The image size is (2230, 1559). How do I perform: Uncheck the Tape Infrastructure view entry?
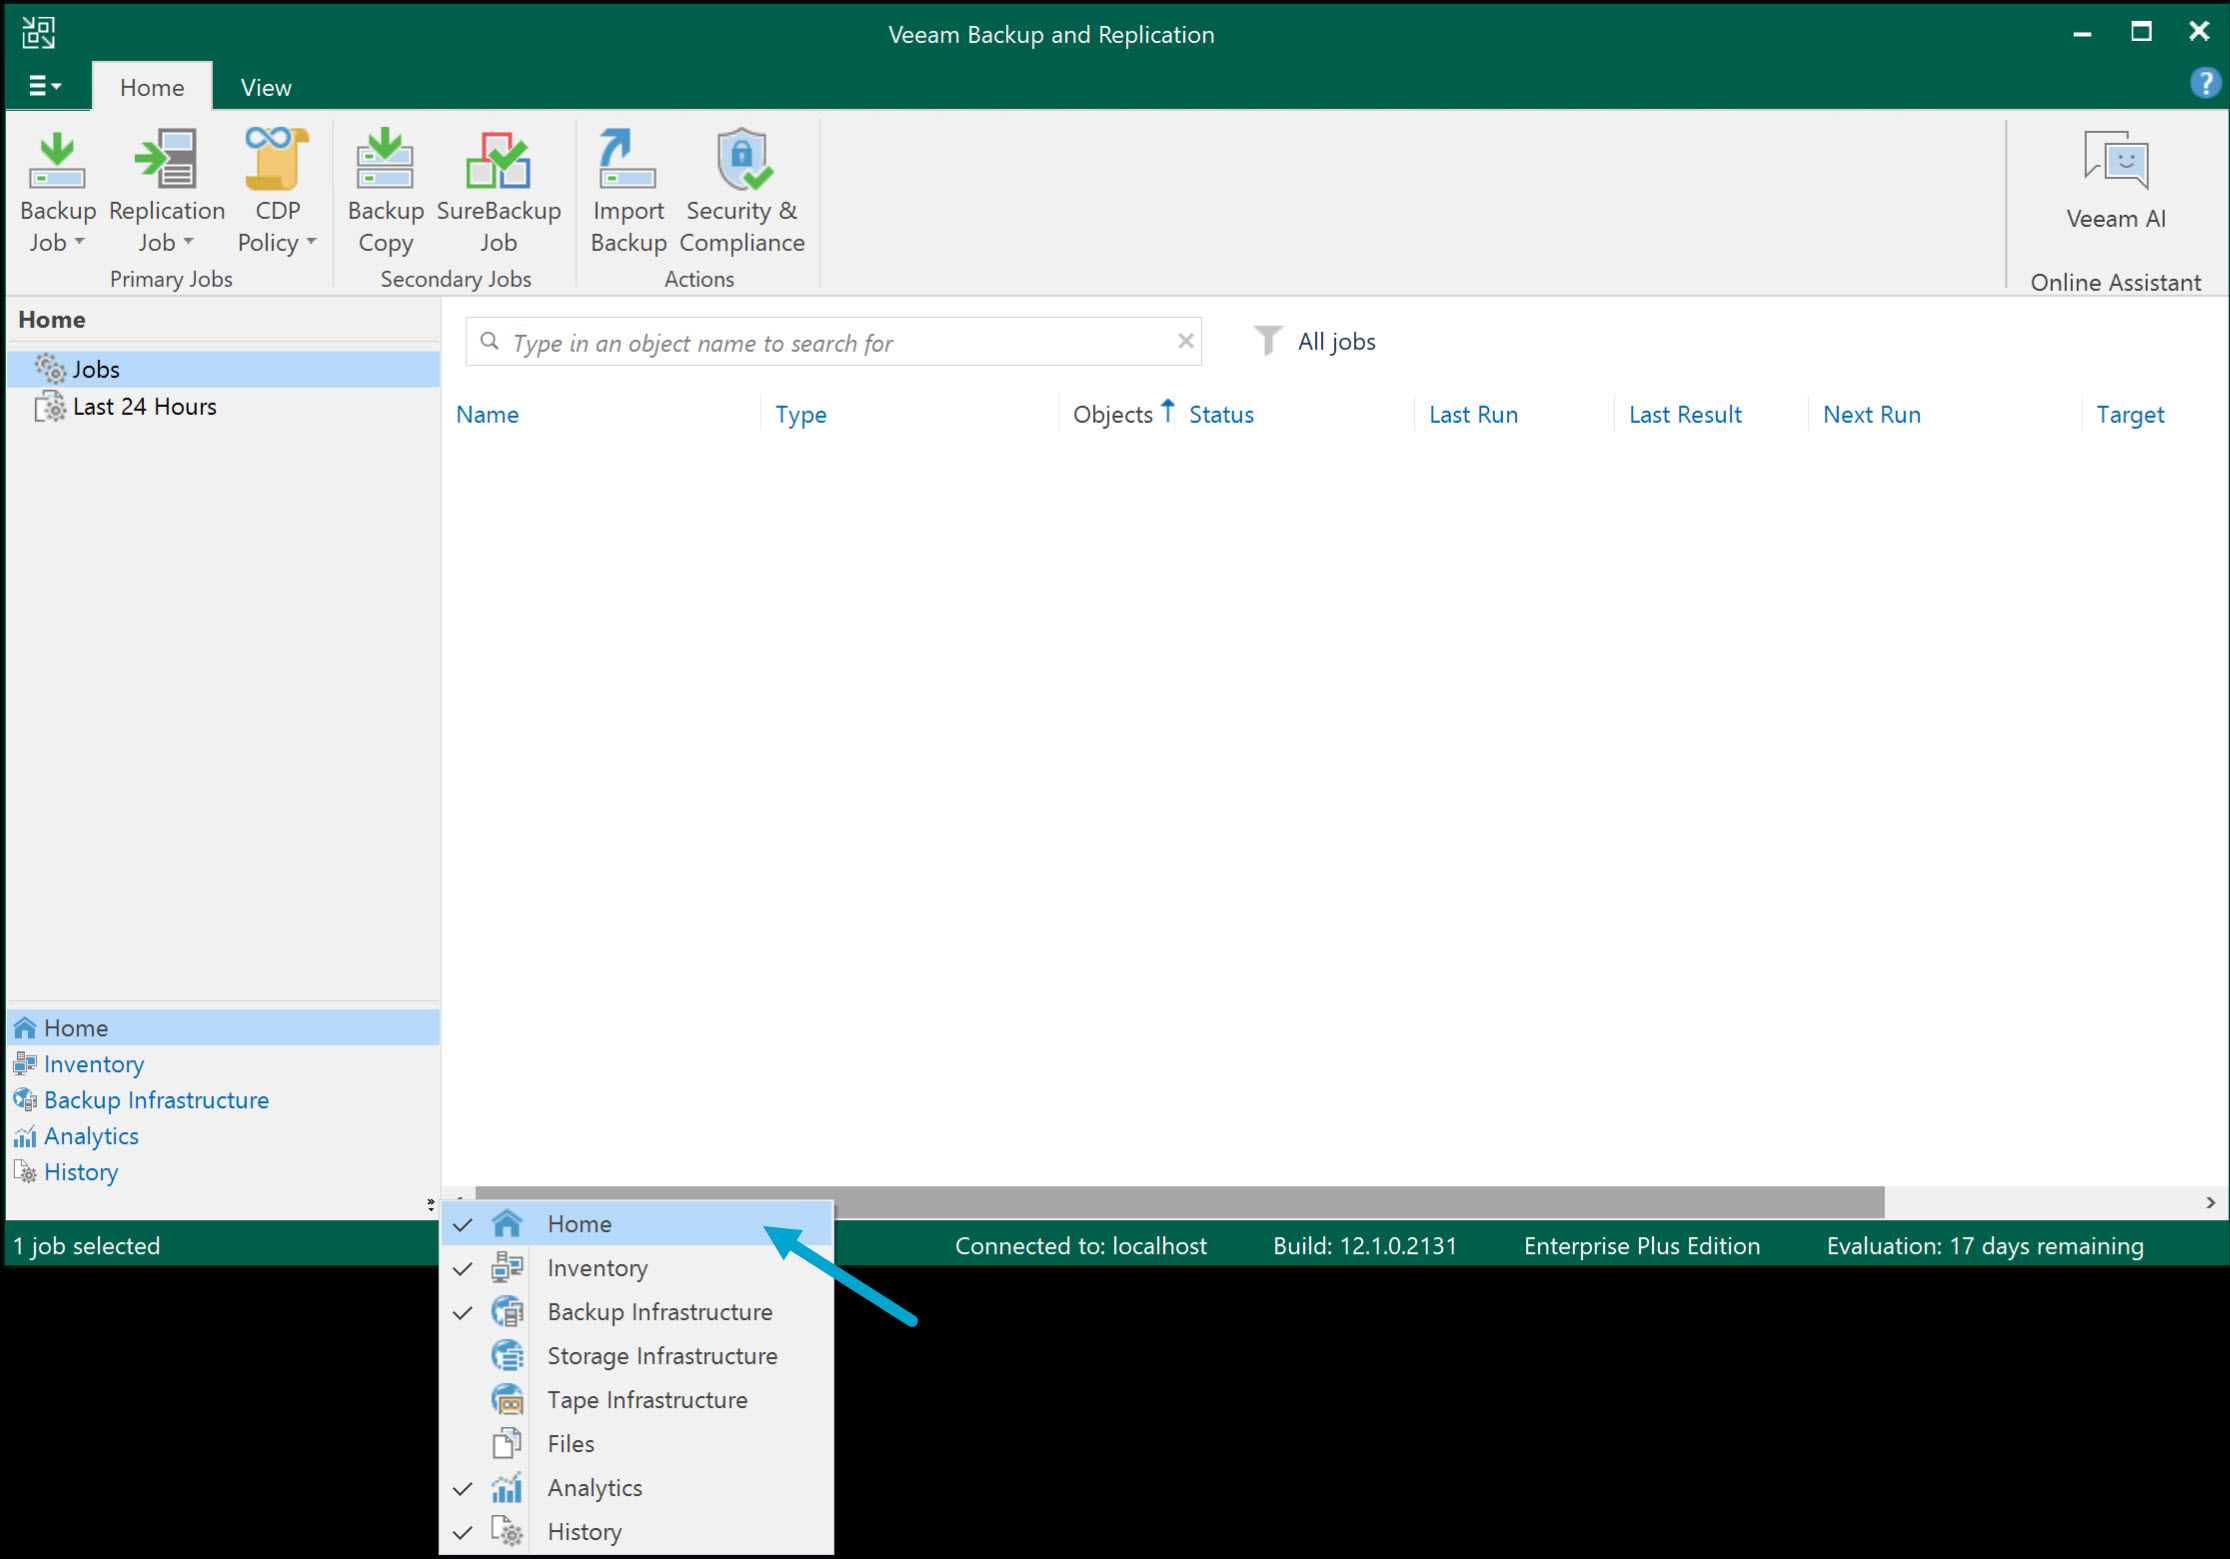[x=646, y=1399]
